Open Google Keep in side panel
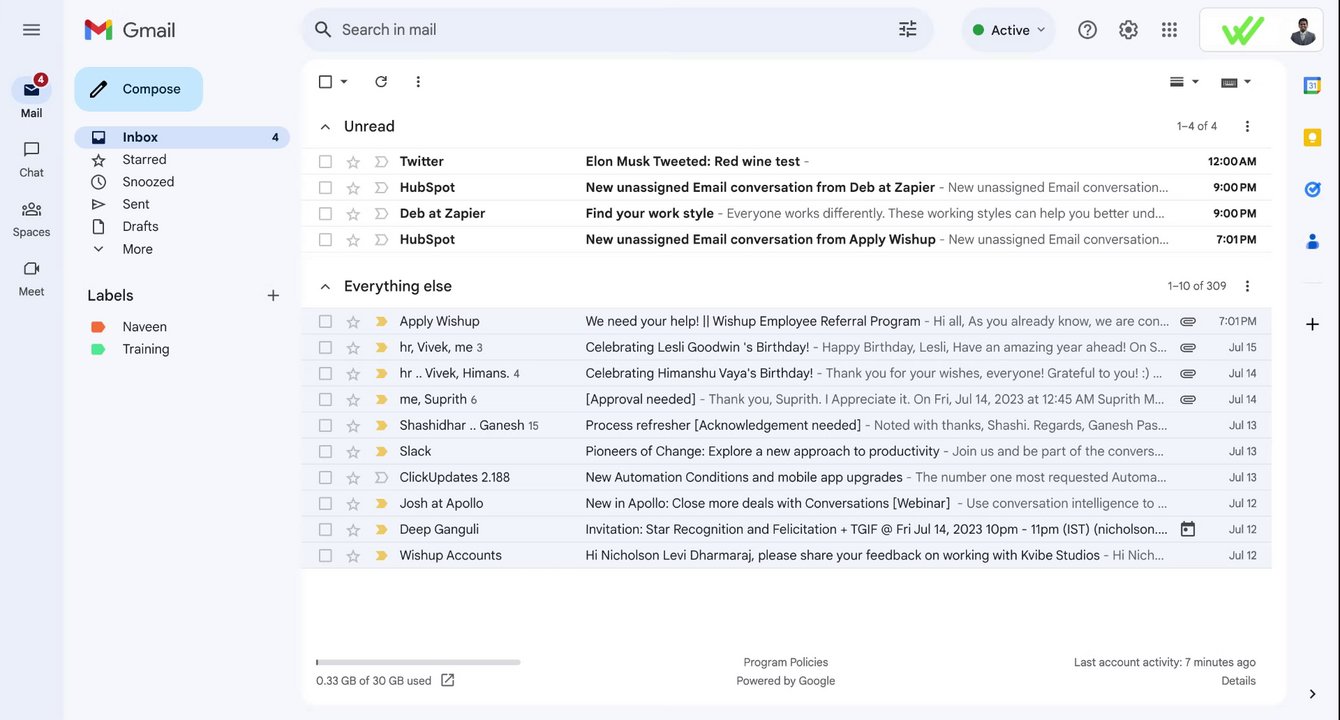 [x=1312, y=137]
